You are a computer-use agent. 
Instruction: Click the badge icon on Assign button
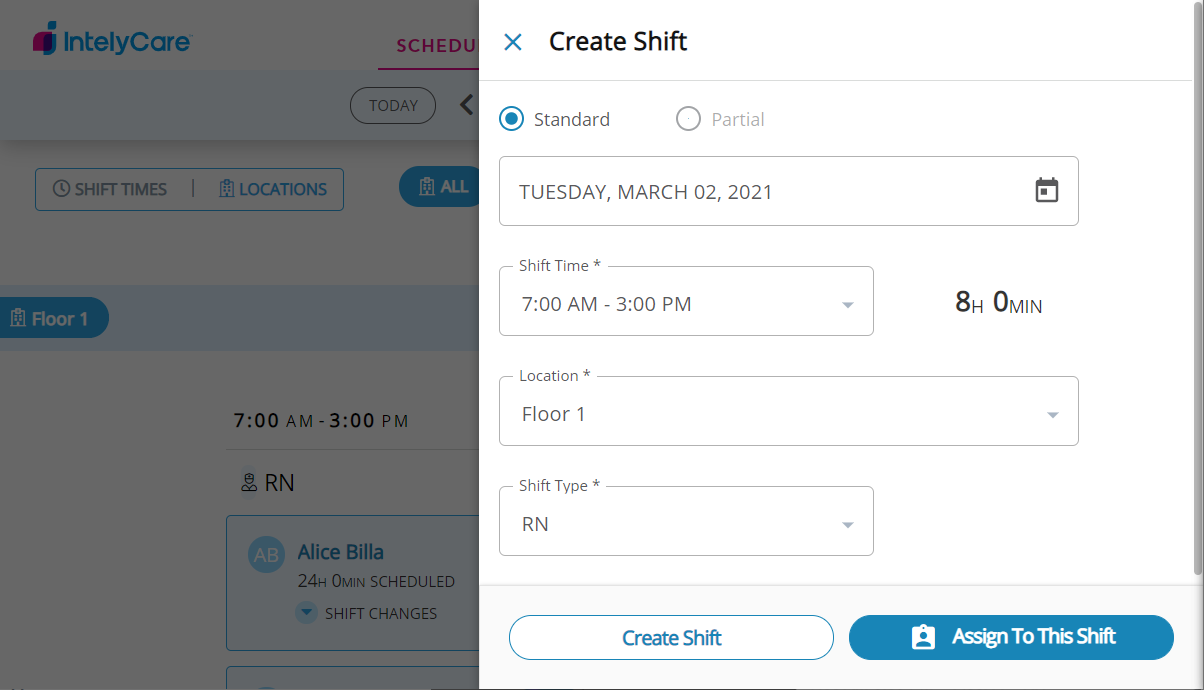tap(923, 637)
